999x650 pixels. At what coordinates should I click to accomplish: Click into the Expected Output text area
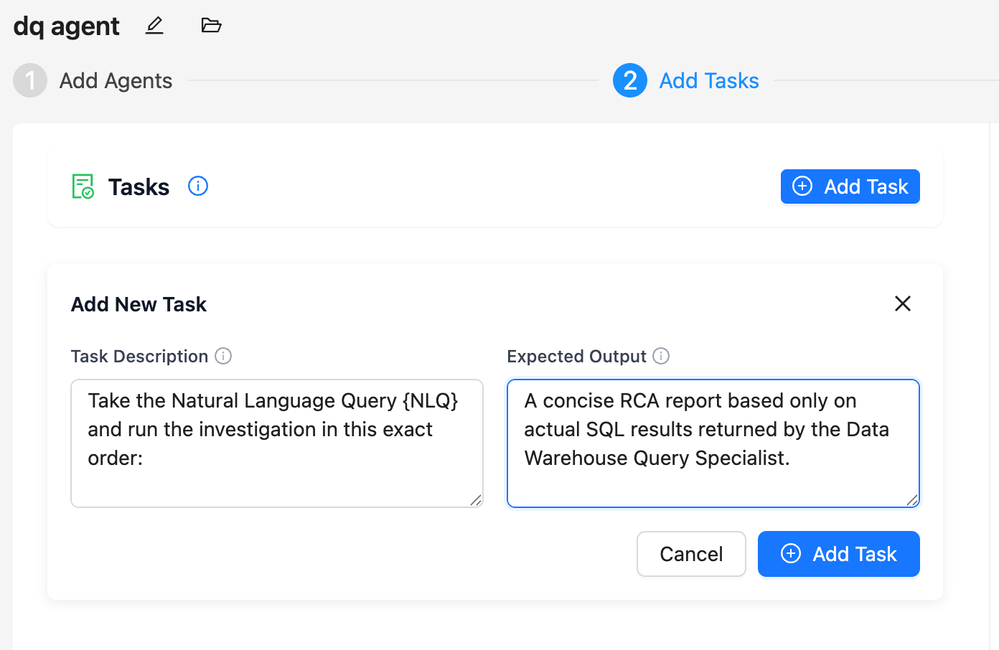[x=713, y=444]
